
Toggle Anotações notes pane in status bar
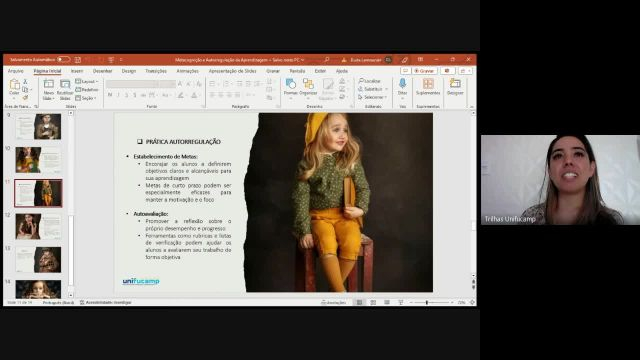[x=334, y=302]
